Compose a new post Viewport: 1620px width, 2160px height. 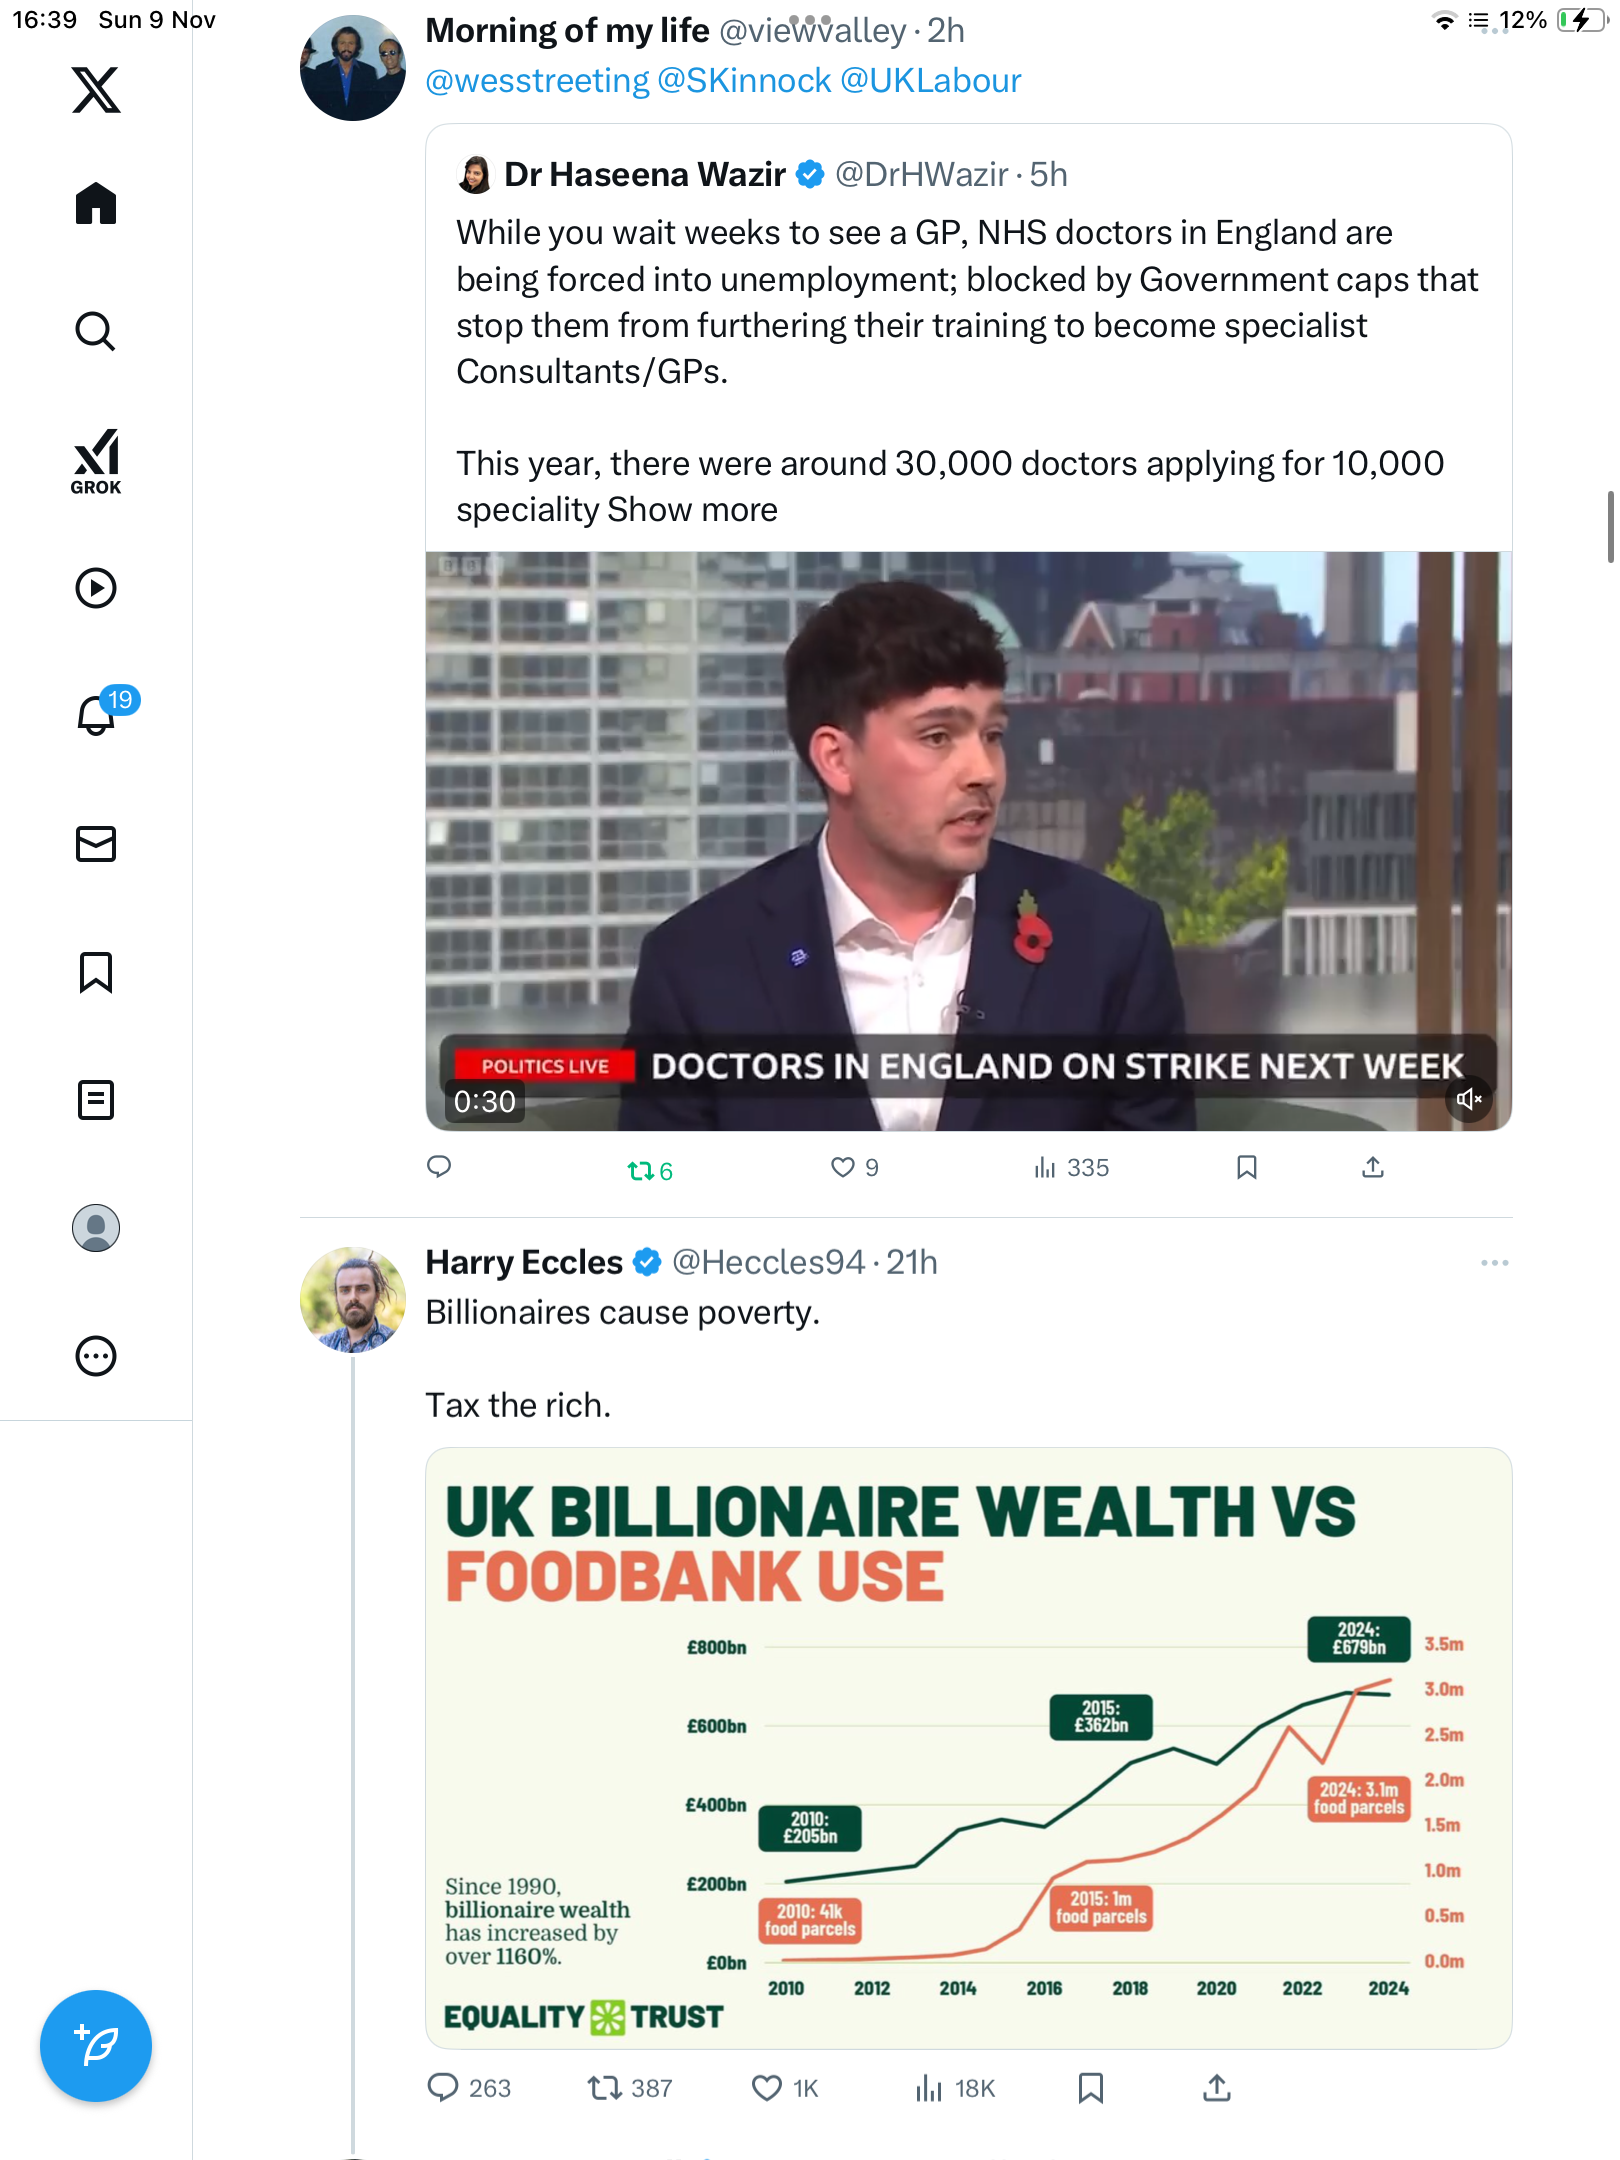click(x=96, y=2046)
